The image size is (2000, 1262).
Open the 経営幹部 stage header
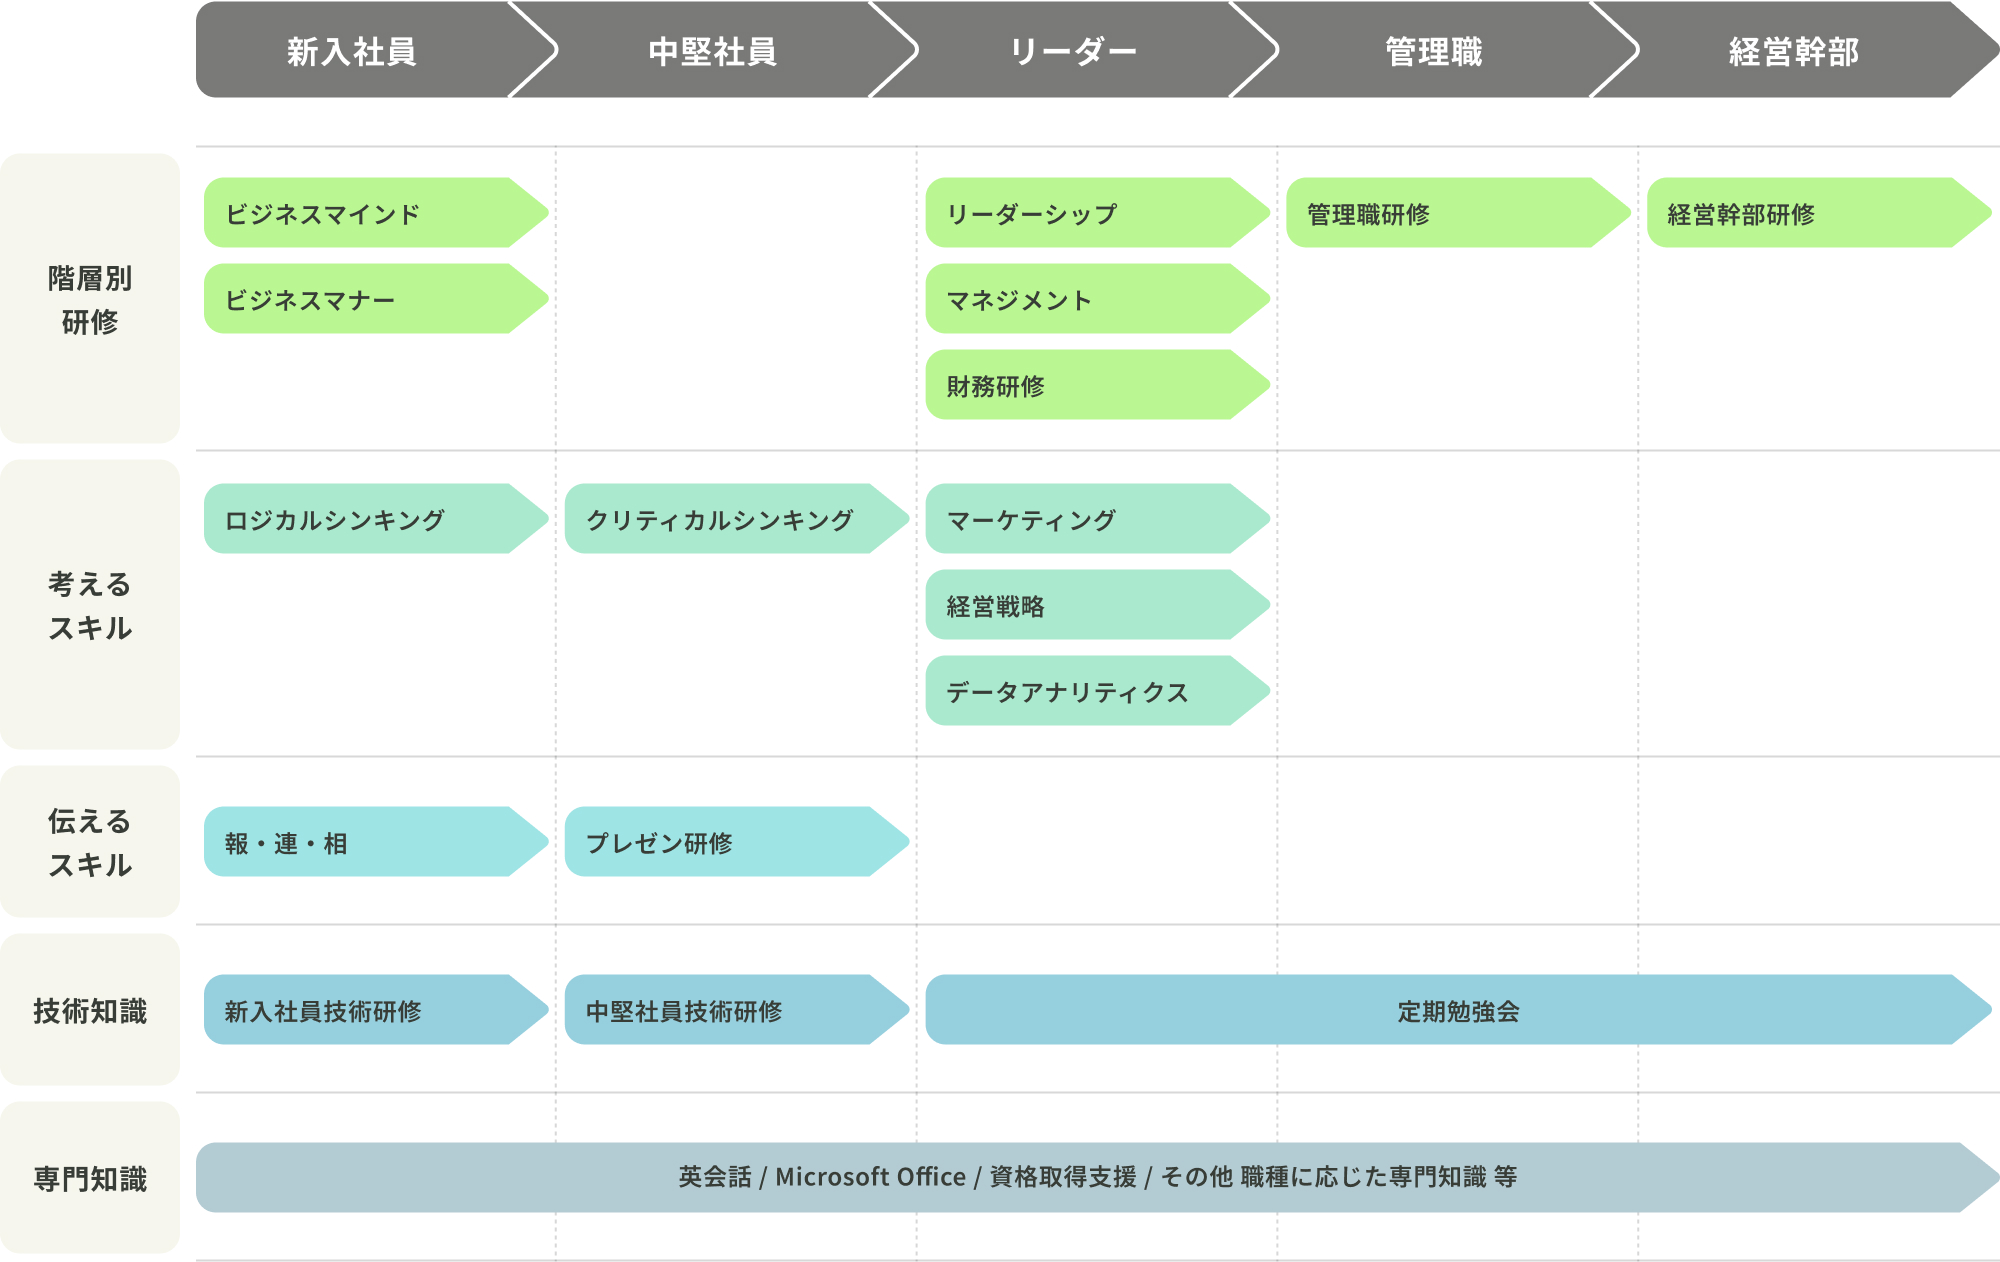1794,50
